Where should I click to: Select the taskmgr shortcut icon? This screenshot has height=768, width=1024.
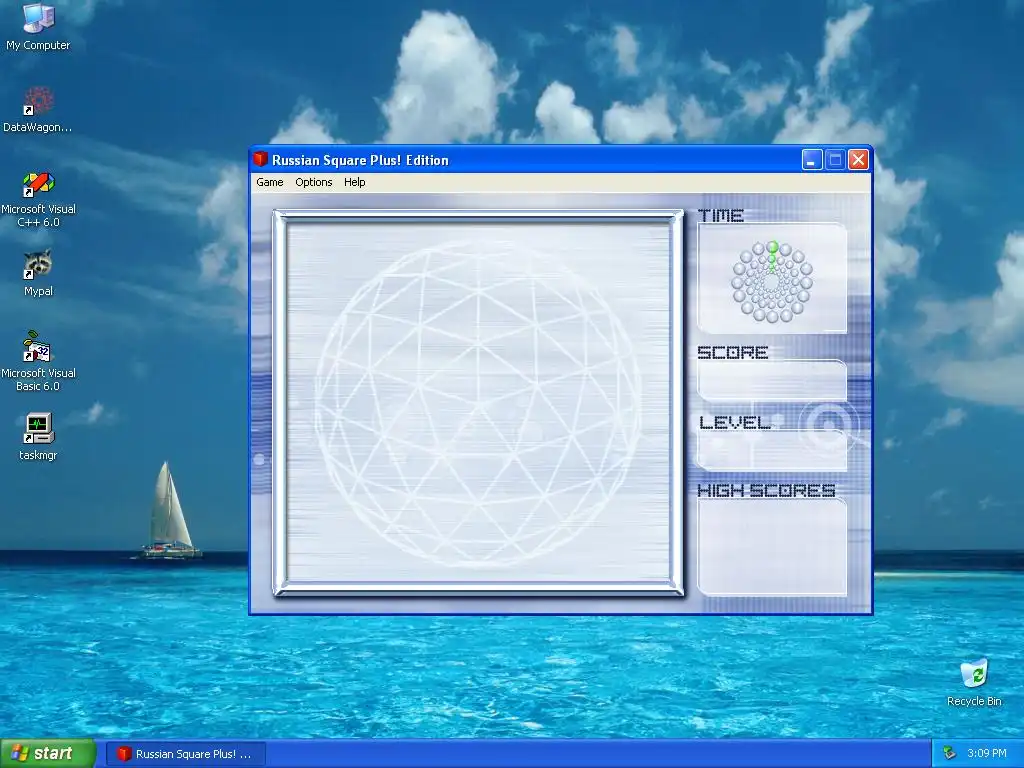[38, 437]
